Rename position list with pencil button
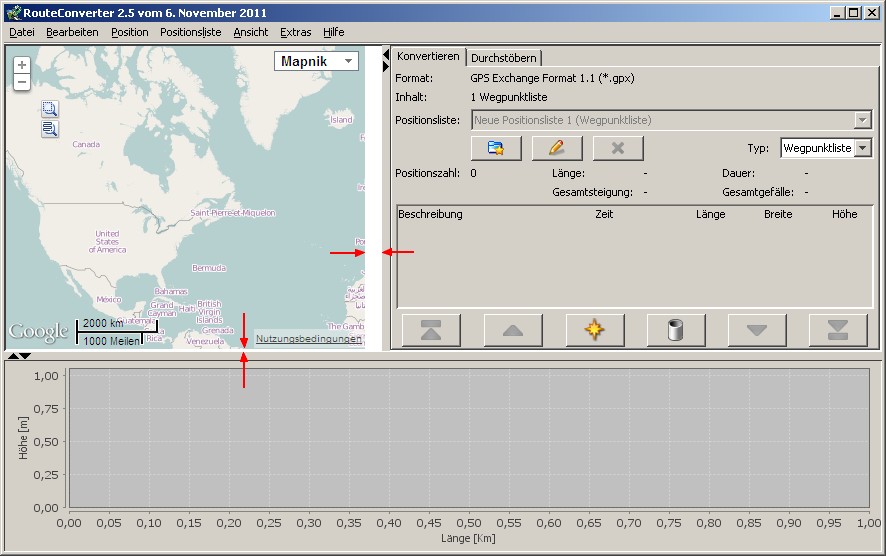Screen dimensions: 886x556 (x=557, y=148)
